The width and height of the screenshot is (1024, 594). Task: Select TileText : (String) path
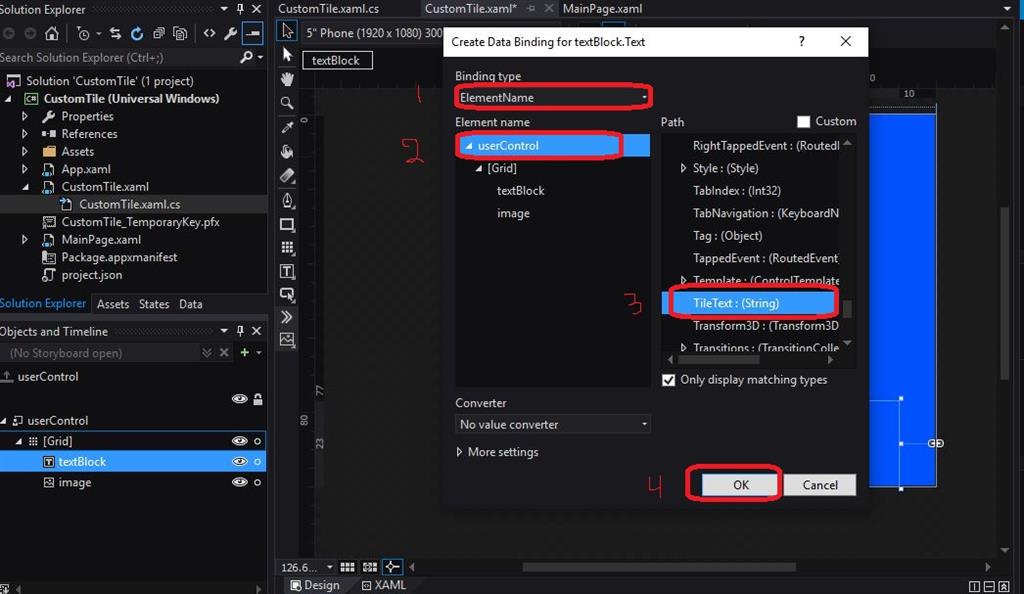tap(750, 303)
